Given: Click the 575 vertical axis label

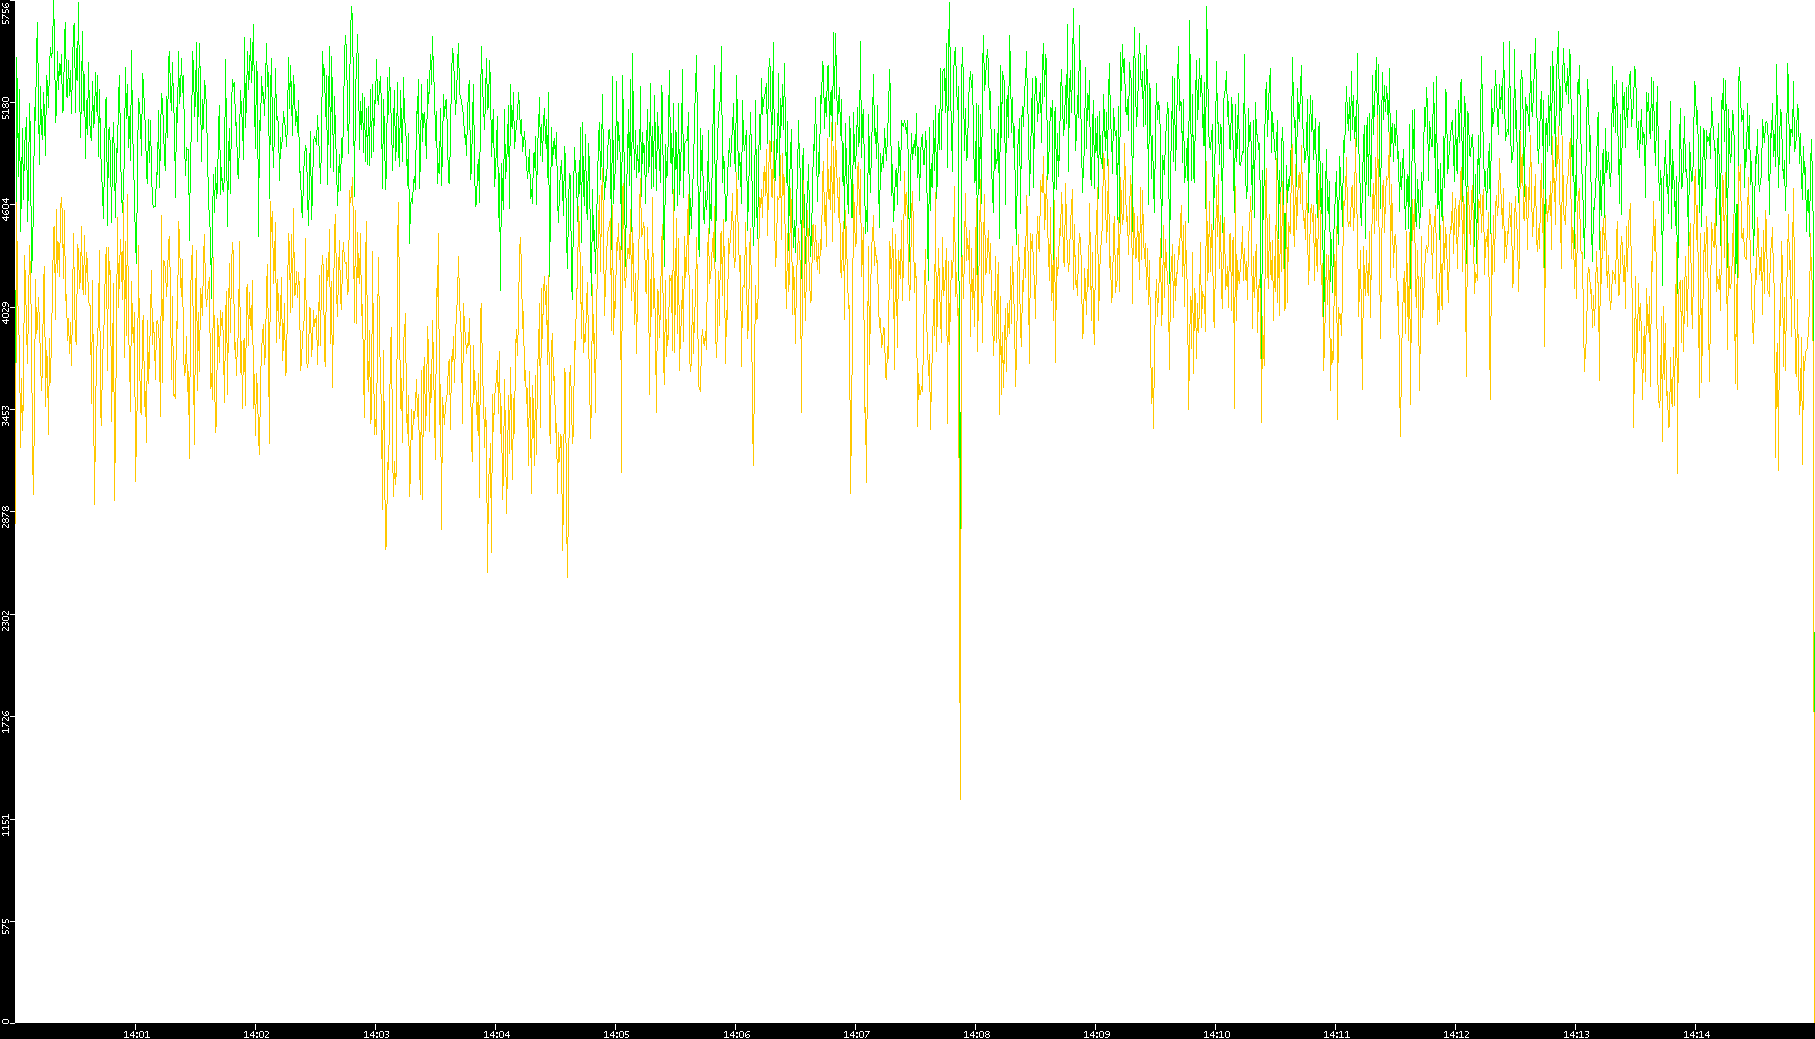Looking at the screenshot, I should [x=7, y=927].
